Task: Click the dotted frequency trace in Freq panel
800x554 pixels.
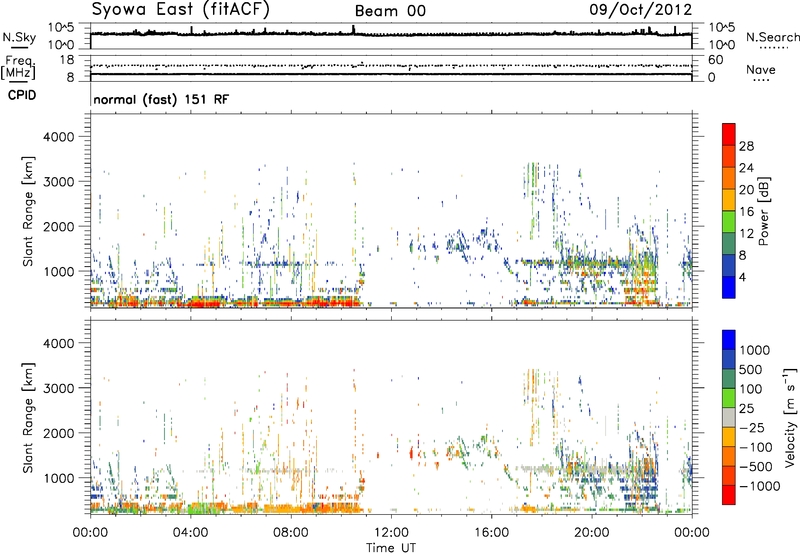Action: pos(391,66)
